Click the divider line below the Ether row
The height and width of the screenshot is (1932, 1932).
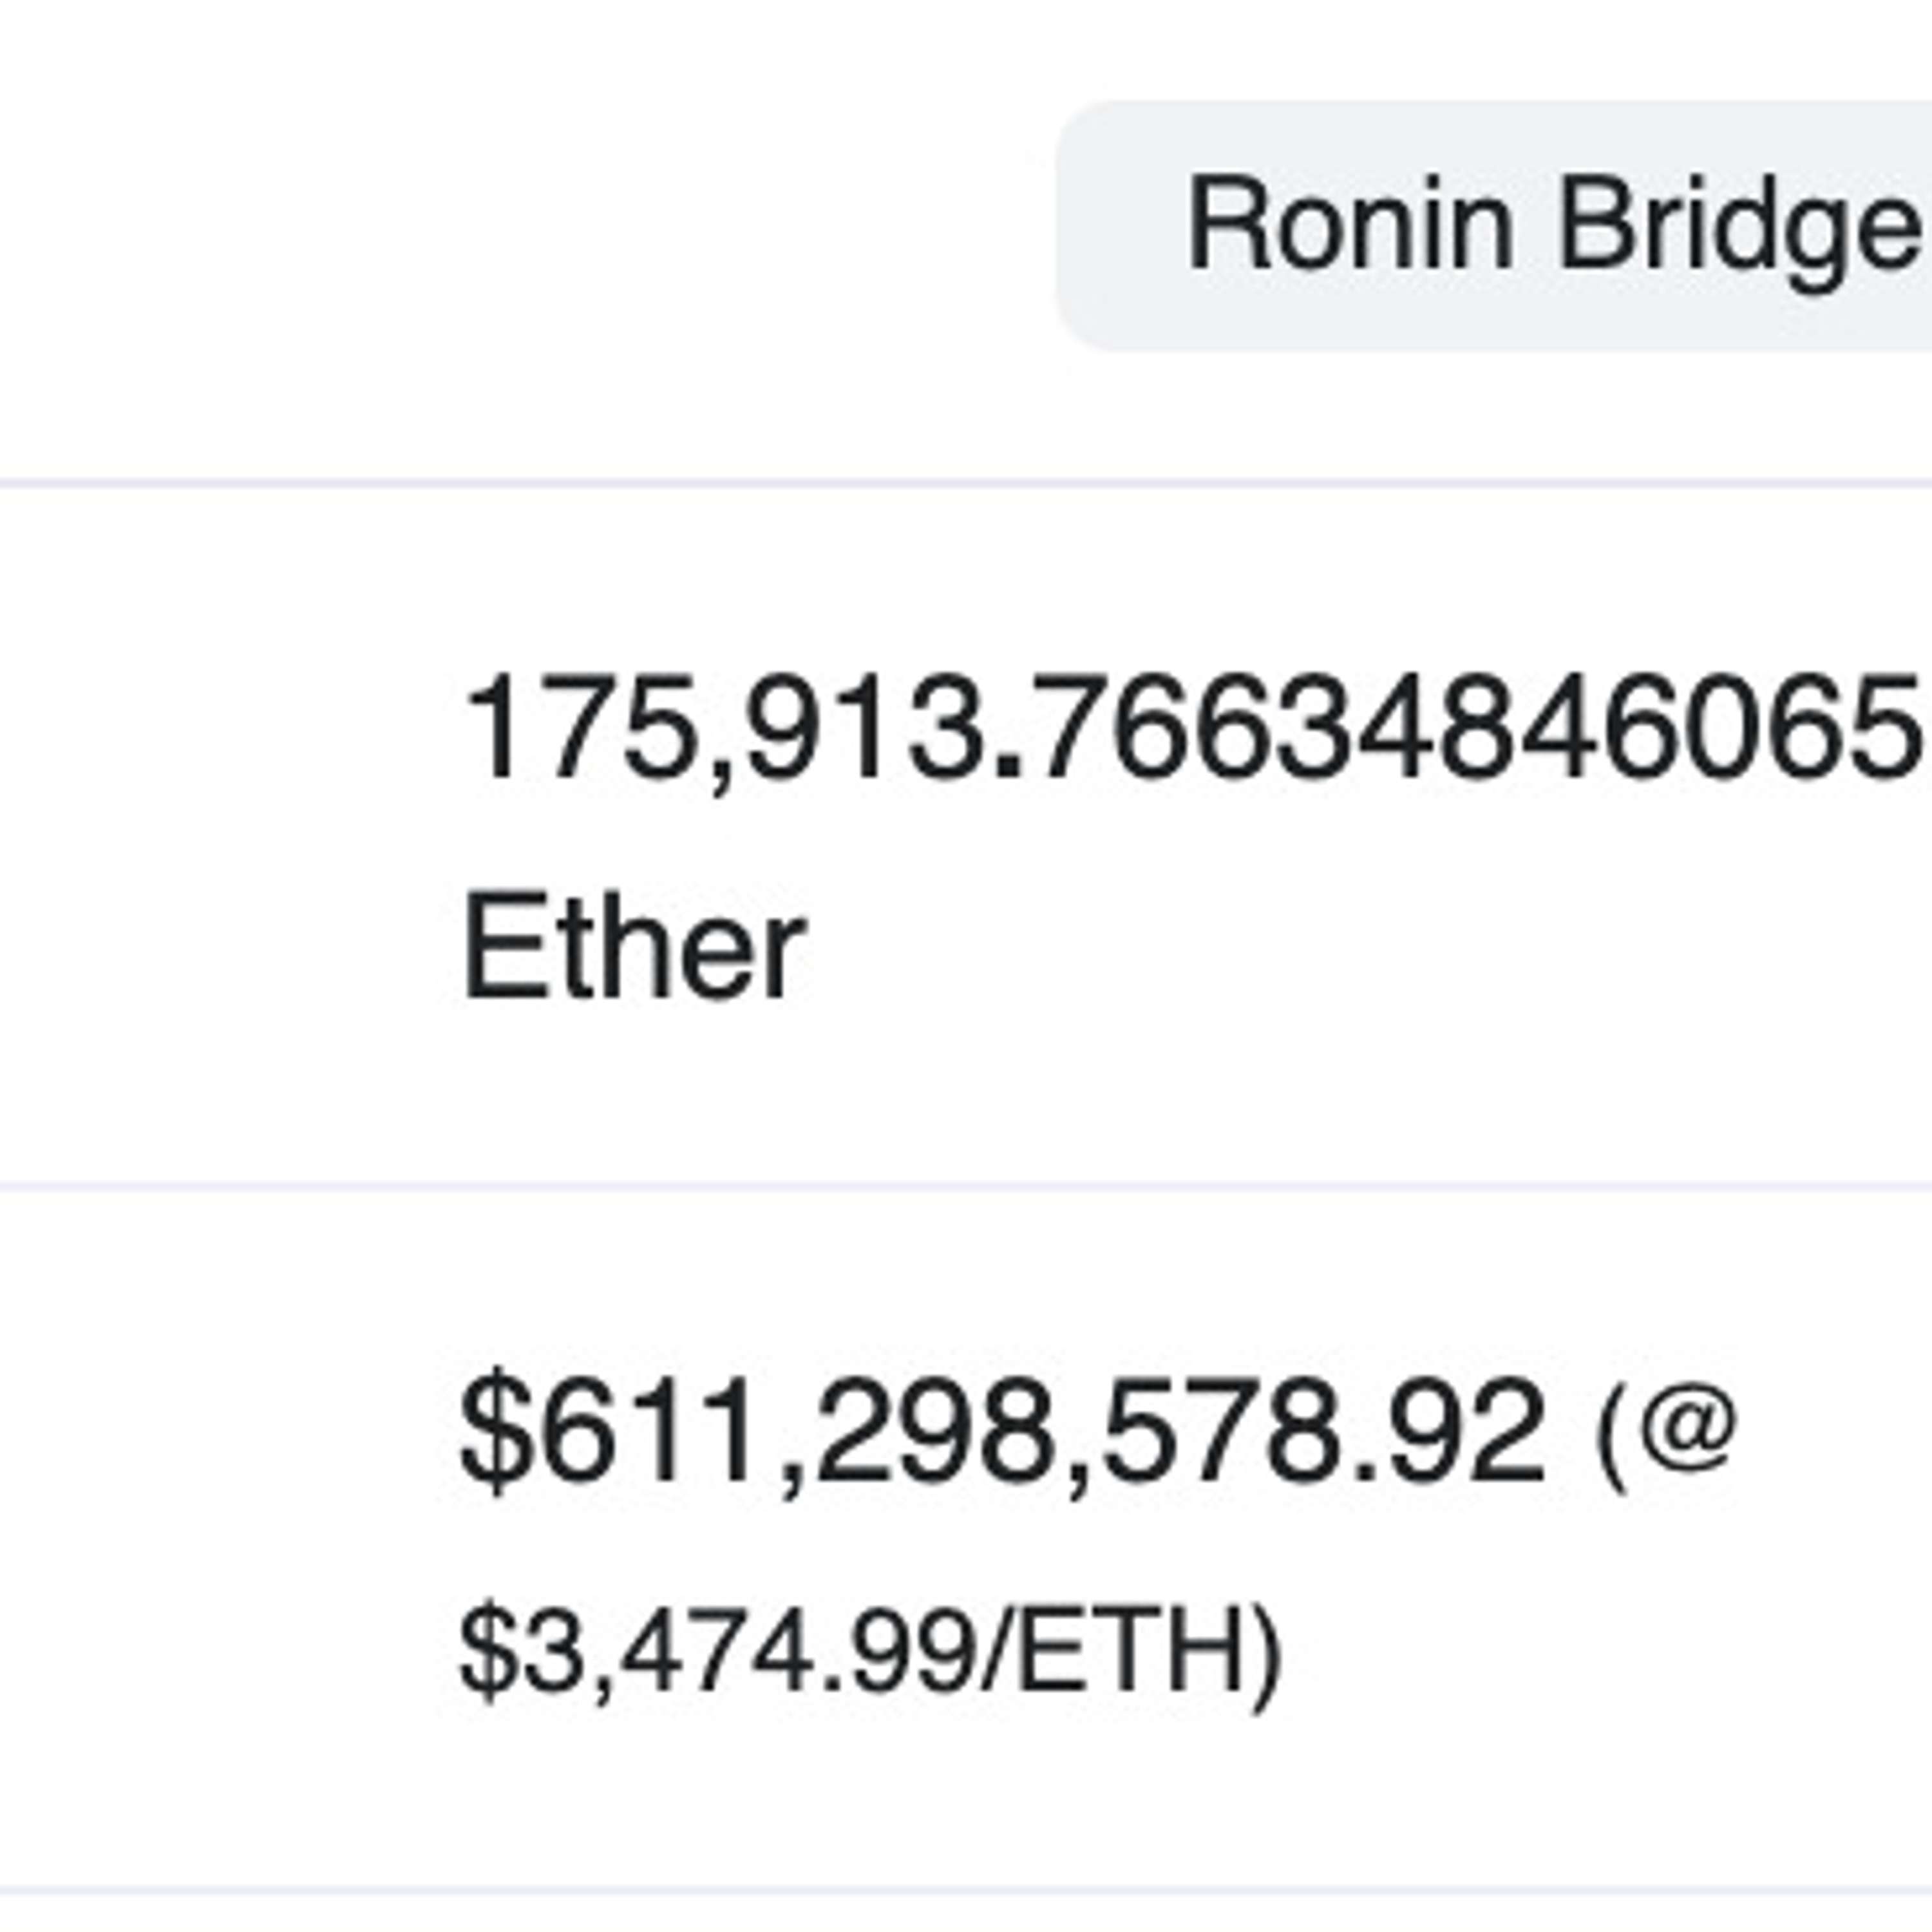(966, 1186)
